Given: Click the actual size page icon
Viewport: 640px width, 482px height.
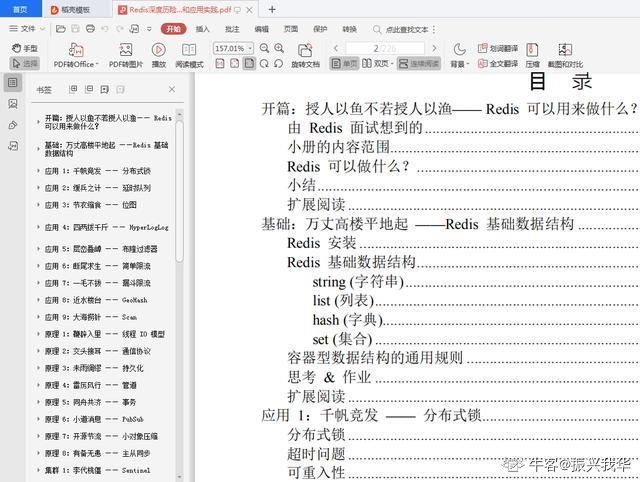Looking at the screenshot, I should (x=220, y=63).
